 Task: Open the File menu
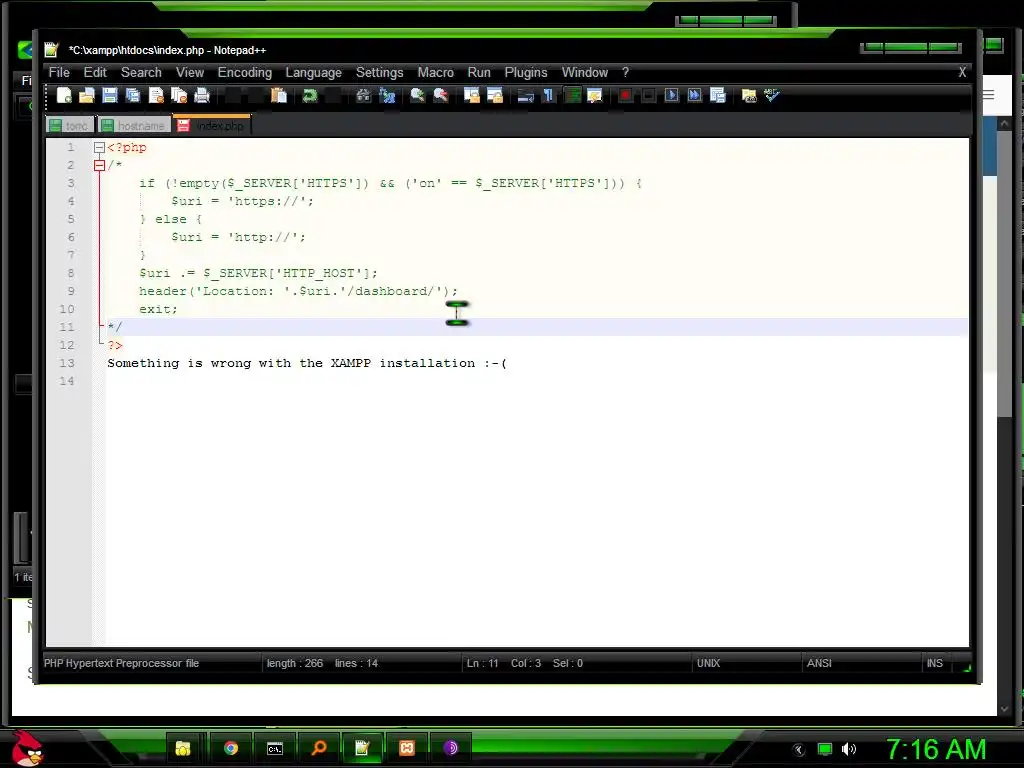[x=59, y=72]
